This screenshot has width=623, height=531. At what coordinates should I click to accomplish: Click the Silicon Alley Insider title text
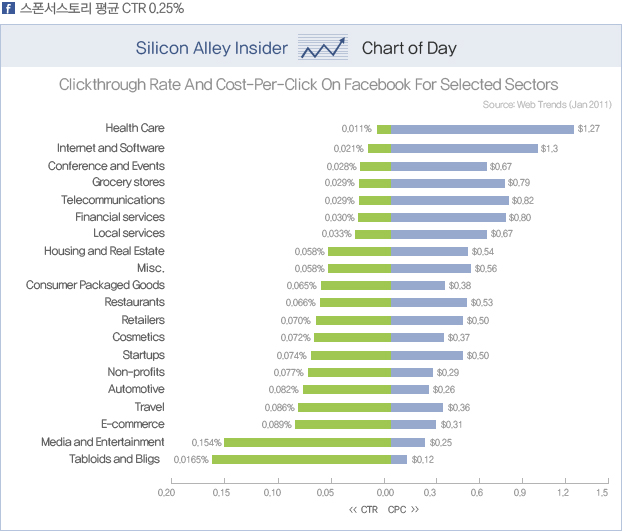point(210,49)
